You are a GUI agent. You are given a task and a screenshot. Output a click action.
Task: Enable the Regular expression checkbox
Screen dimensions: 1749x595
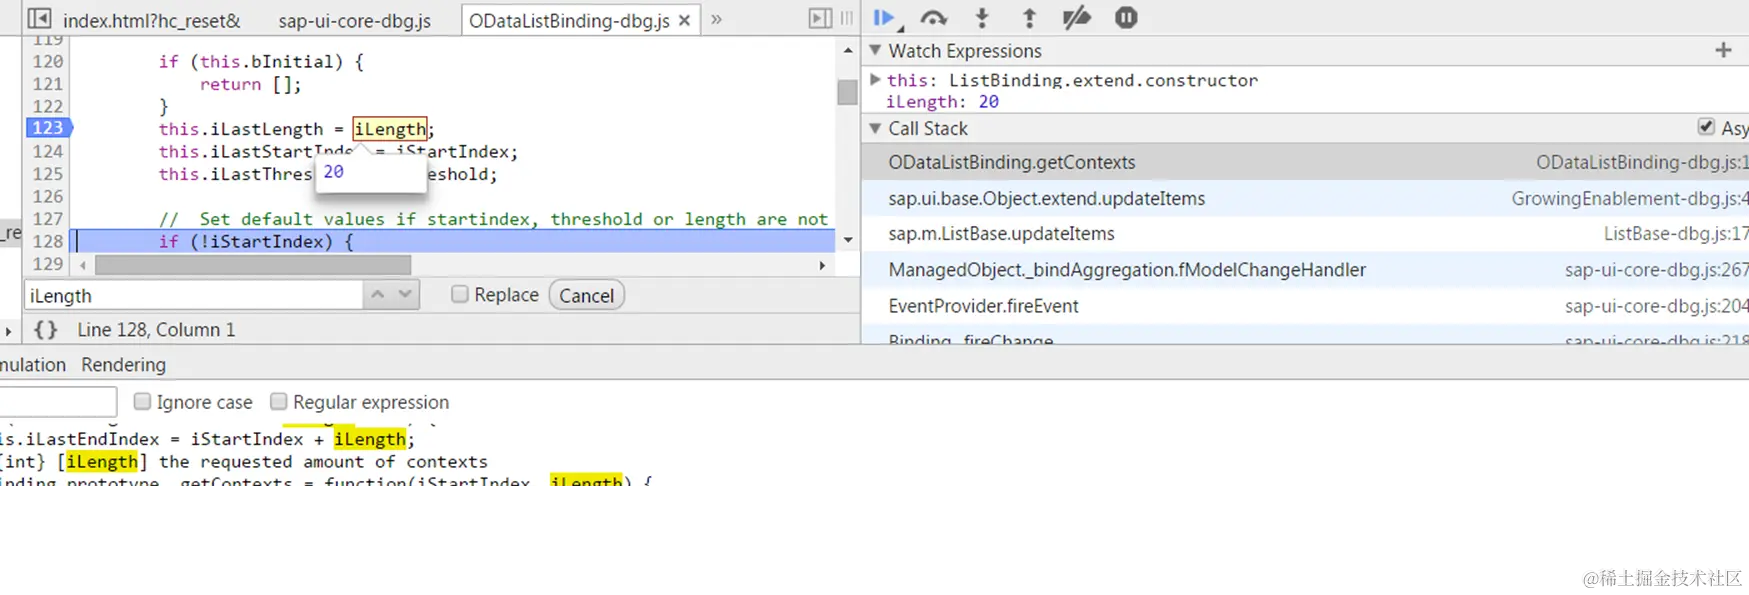(279, 401)
